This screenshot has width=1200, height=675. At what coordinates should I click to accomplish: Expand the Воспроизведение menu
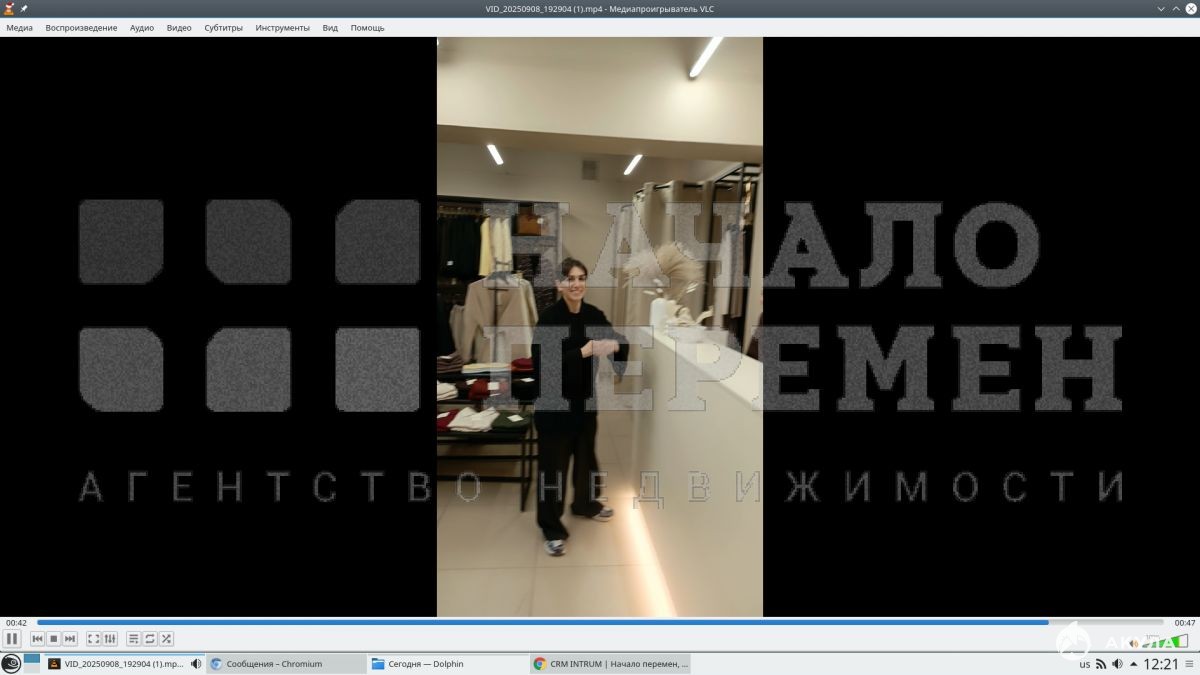tap(81, 28)
